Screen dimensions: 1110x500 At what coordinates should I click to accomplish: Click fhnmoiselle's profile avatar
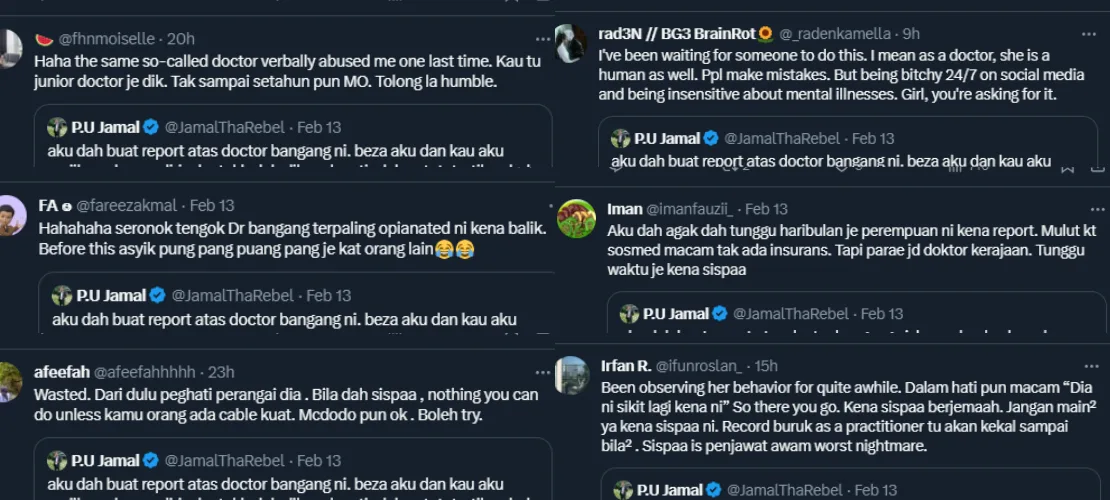[10, 48]
